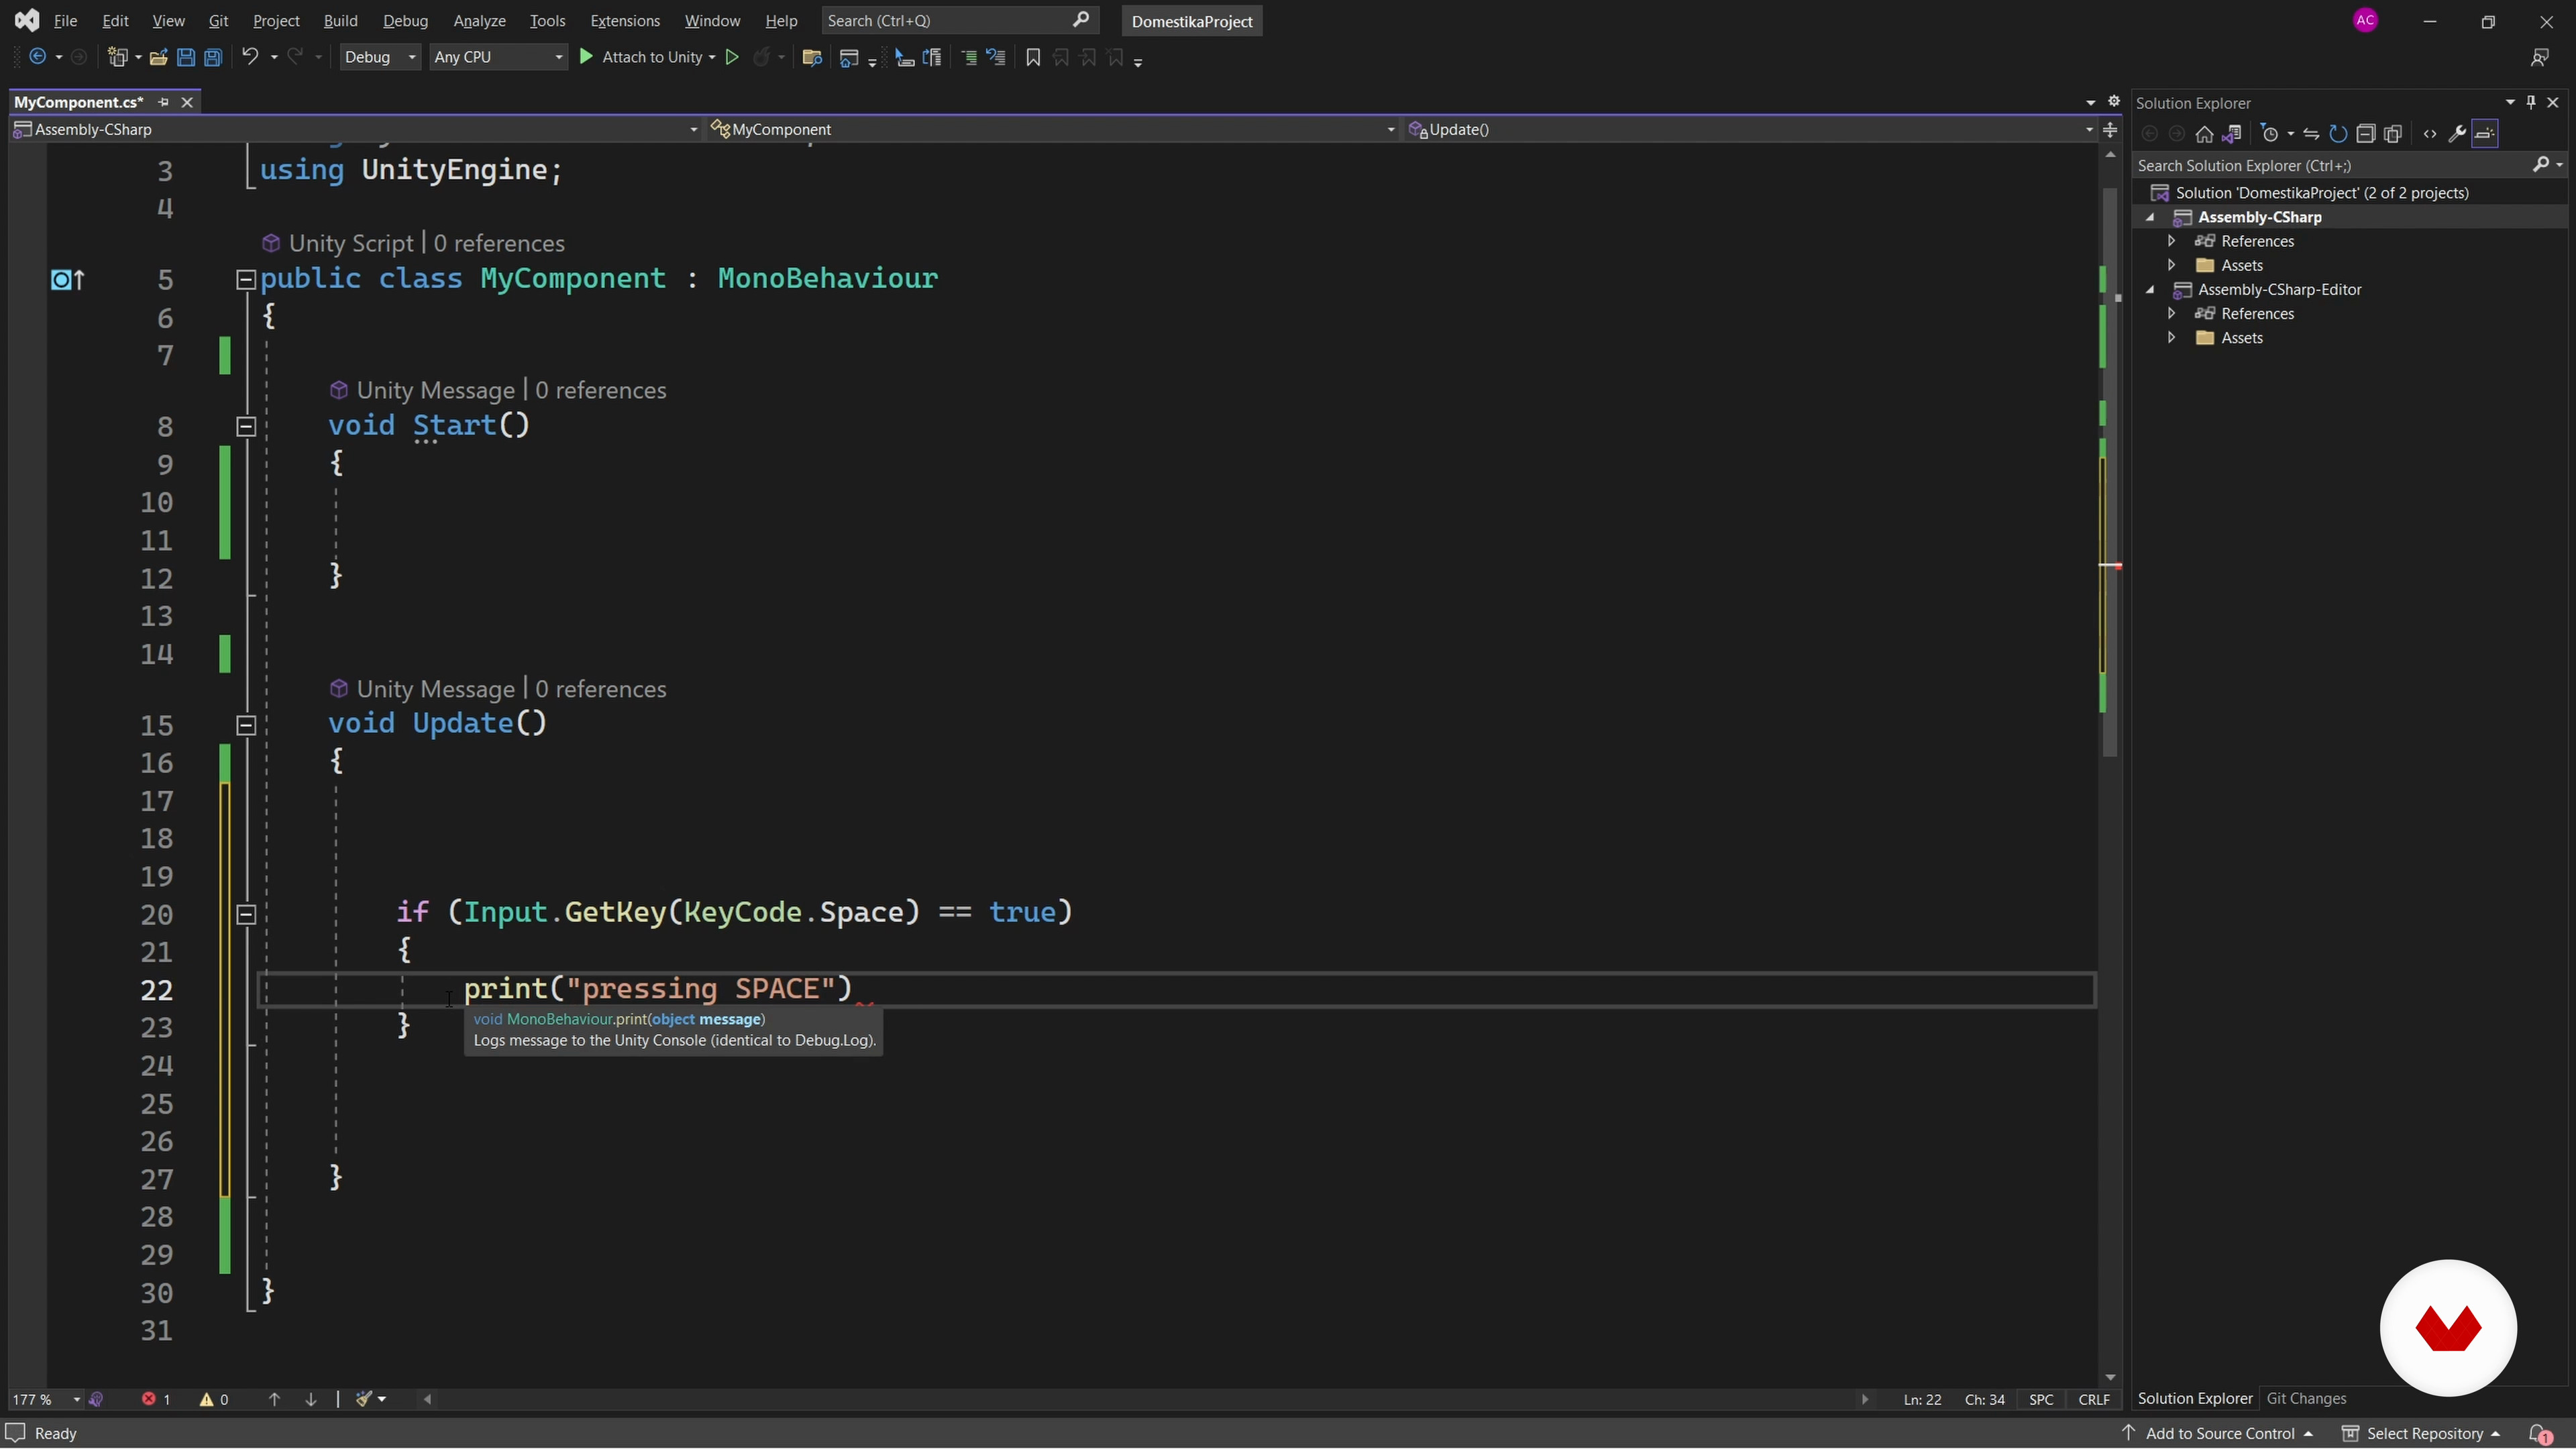Viewport: 2576px width, 1449px height.
Task: Click the Find in Files folder-search icon
Action: click(x=812, y=58)
